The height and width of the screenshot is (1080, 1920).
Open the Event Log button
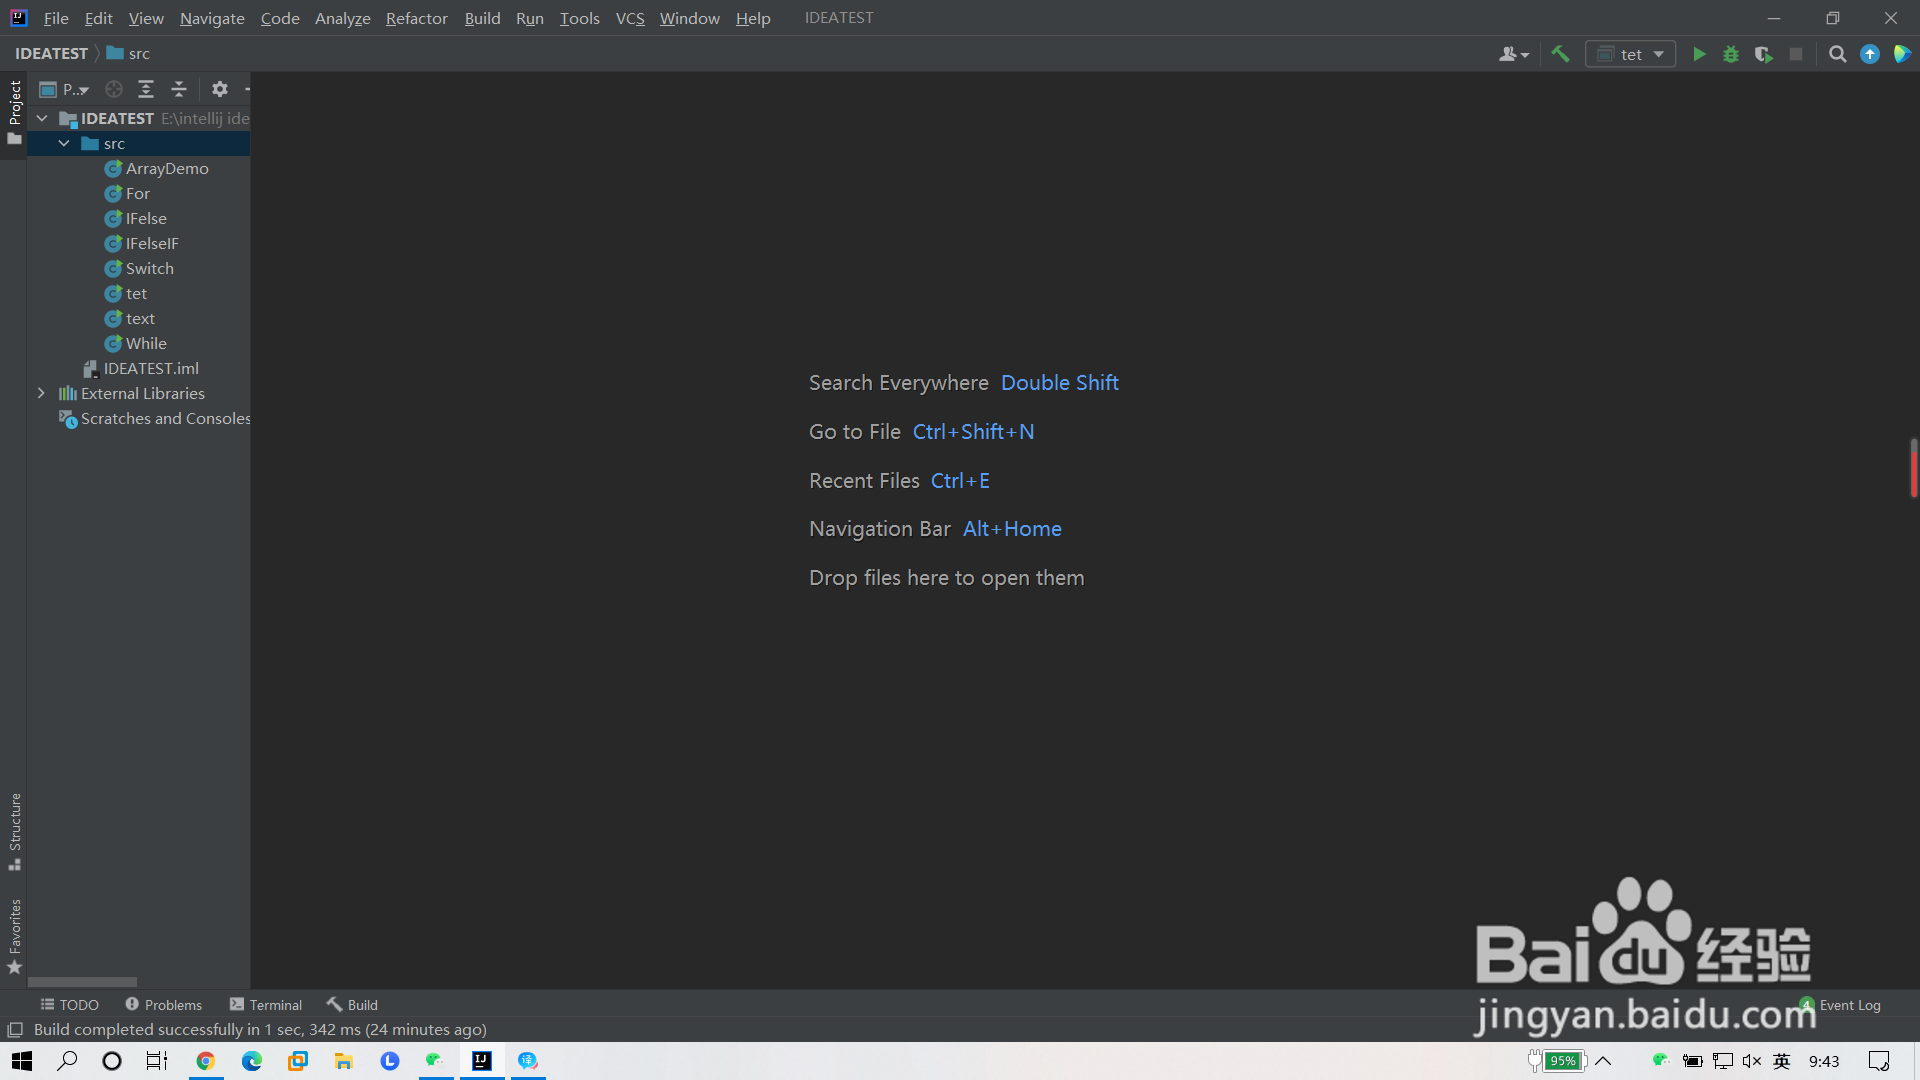[x=1848, y=1005]
